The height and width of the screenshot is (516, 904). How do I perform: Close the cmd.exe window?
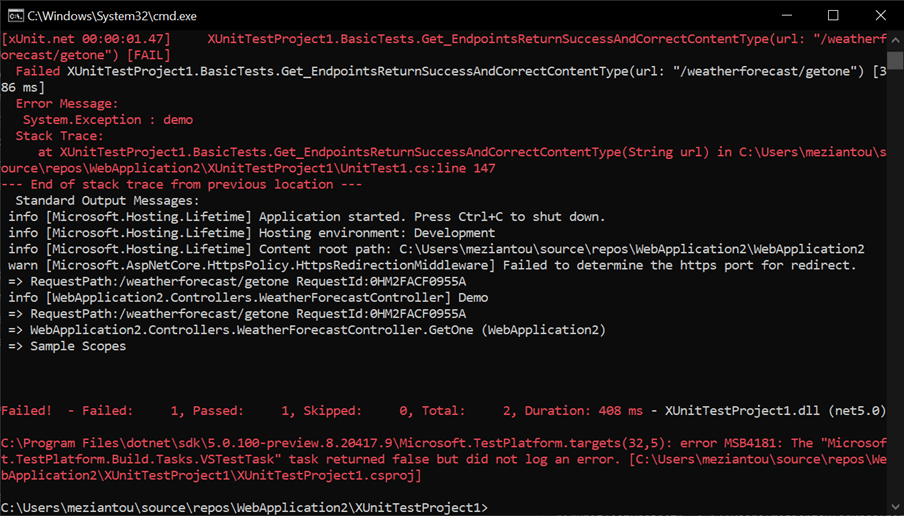(x=880, y=15)
